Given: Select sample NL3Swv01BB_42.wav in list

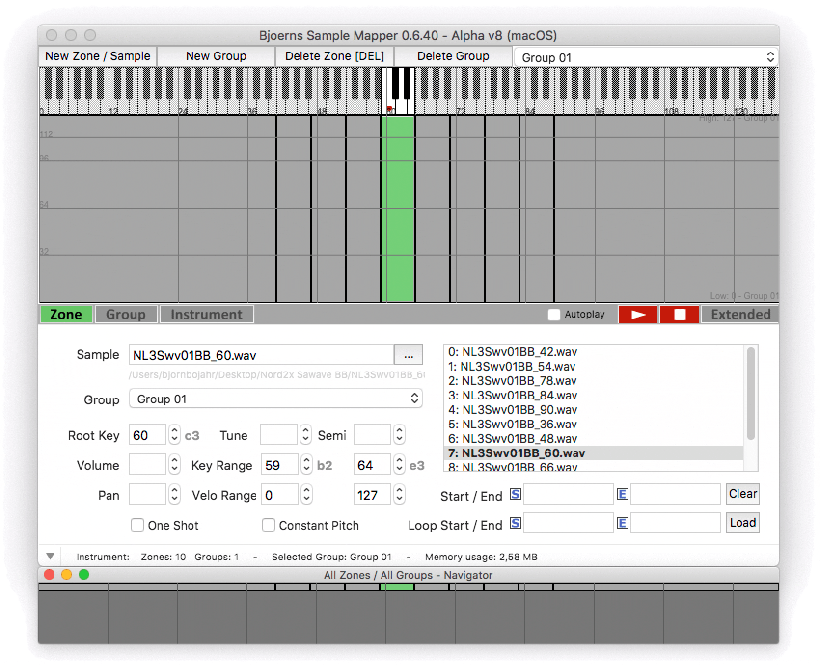Looking at the screenshot, I should coord(594,352).
